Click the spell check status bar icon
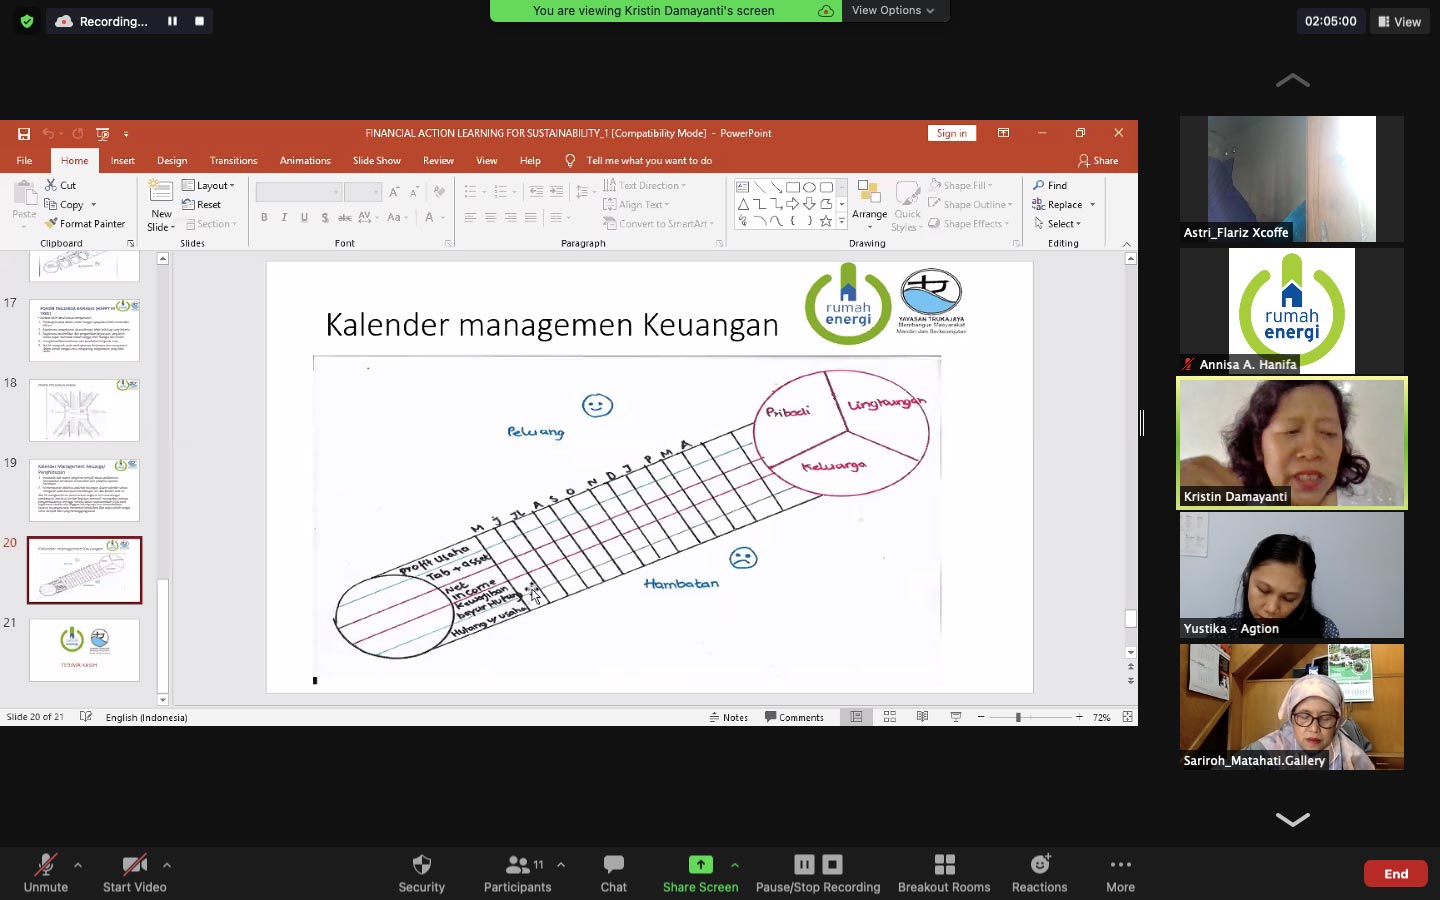 pyautogui.click(x=86, y=717)
